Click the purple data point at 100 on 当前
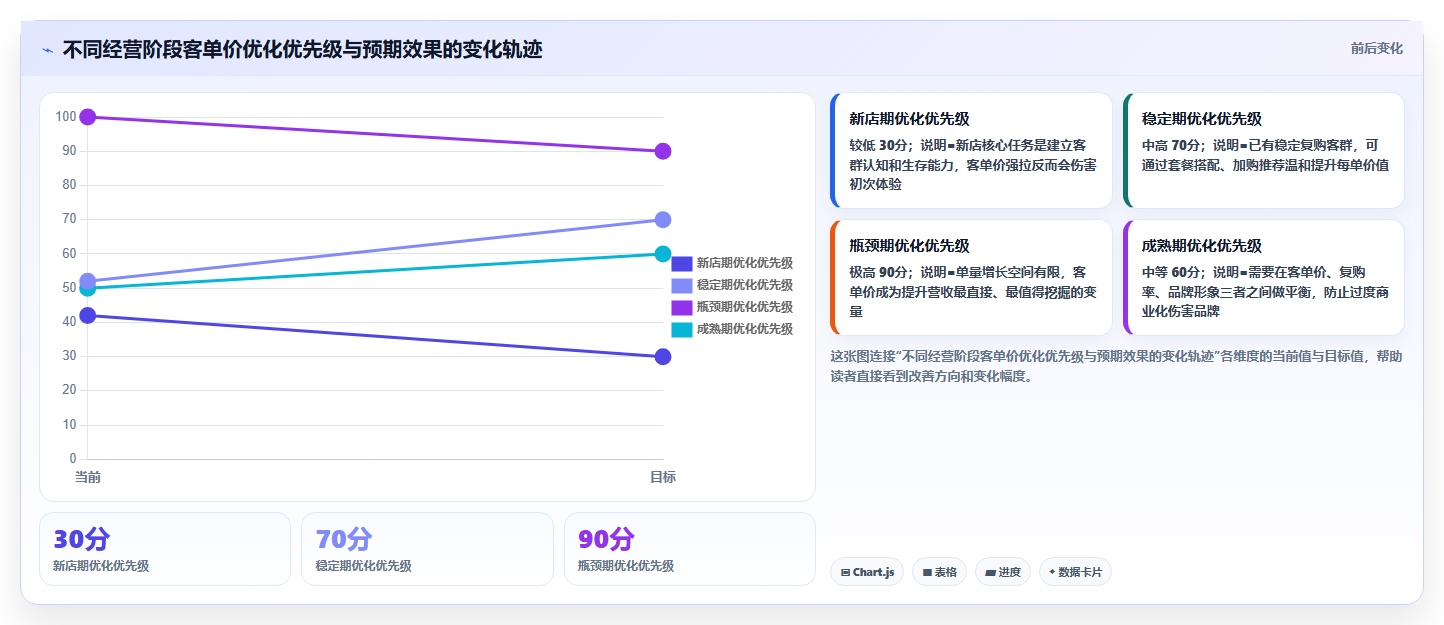 click(x=87, y=117)
